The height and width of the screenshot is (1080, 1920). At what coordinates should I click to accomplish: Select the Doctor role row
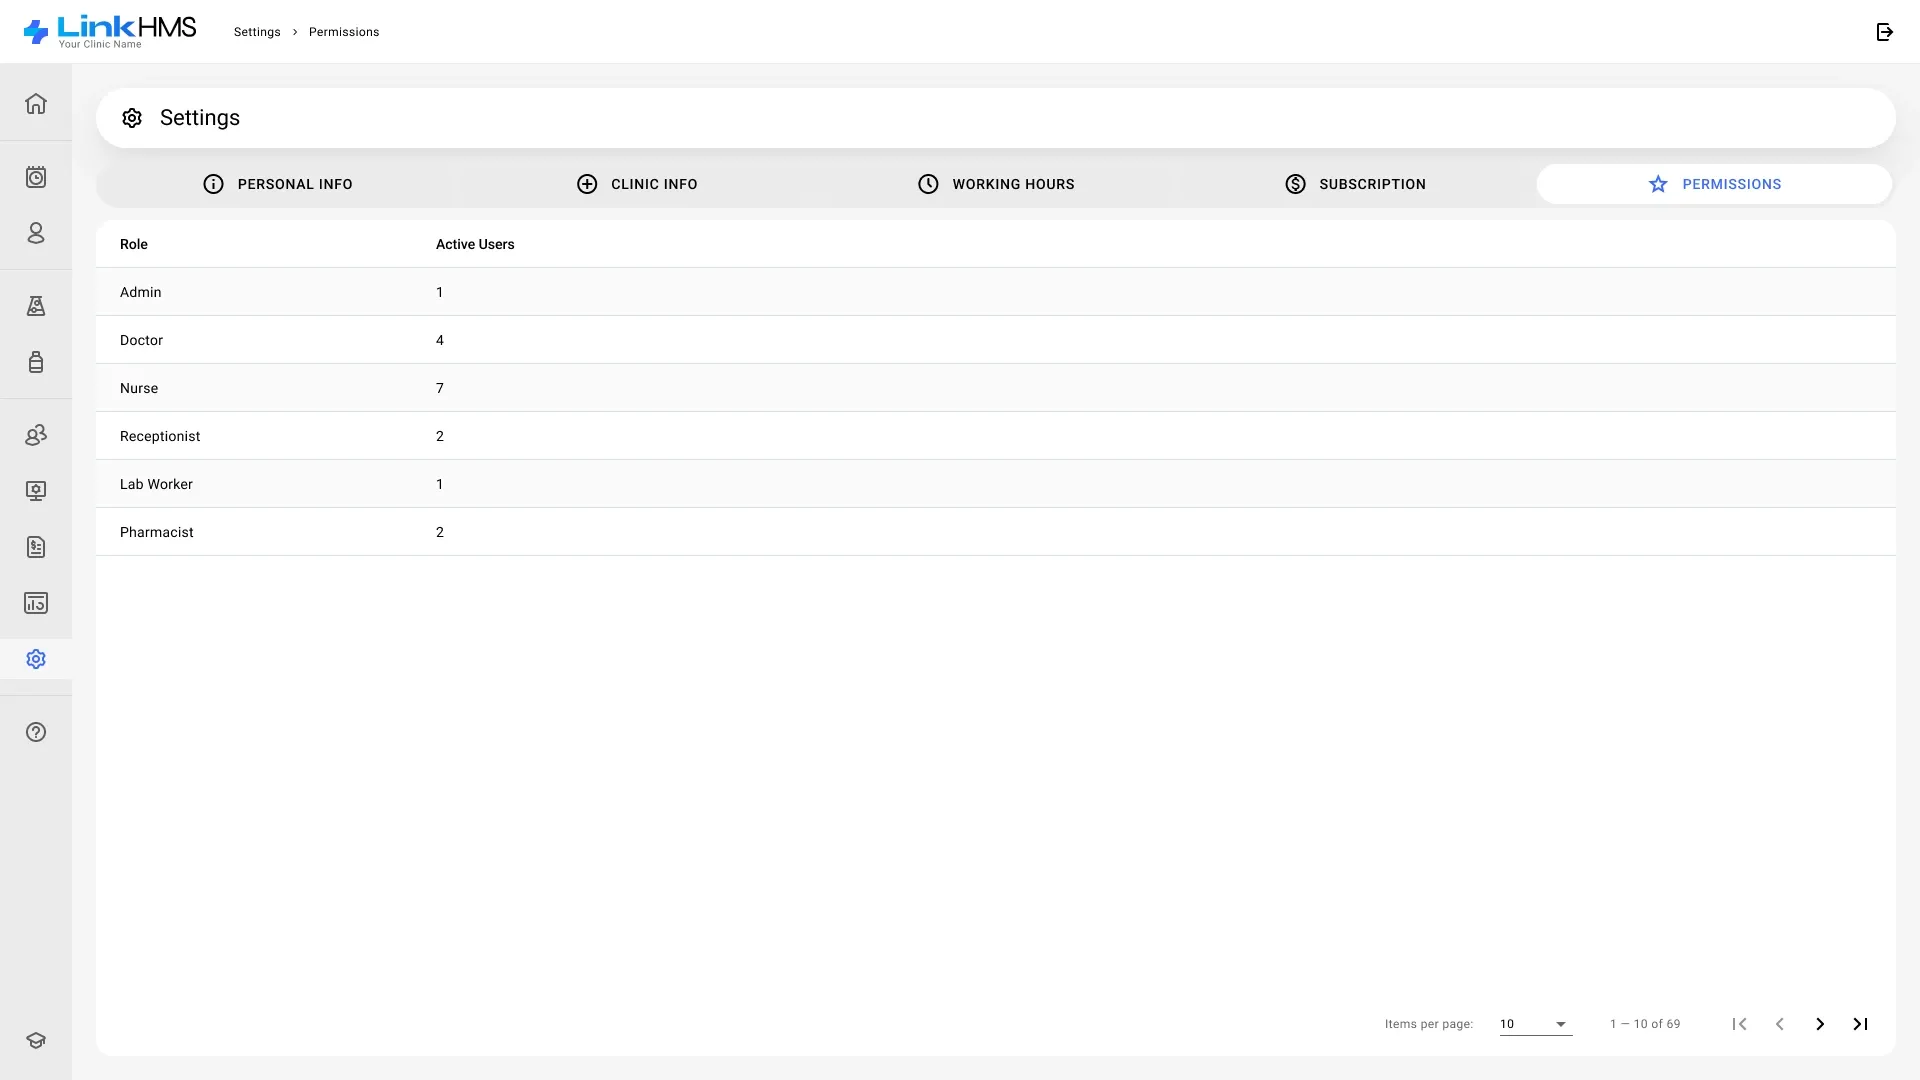(996, 340)
